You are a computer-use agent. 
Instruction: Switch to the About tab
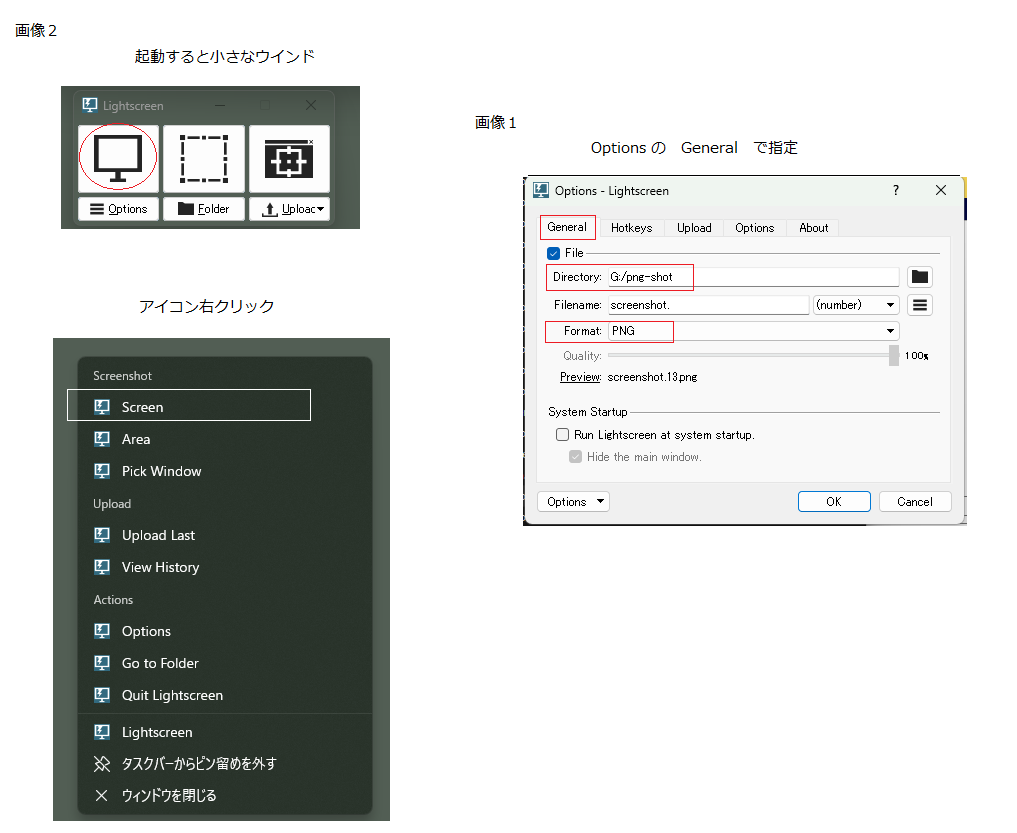(813, 228)
